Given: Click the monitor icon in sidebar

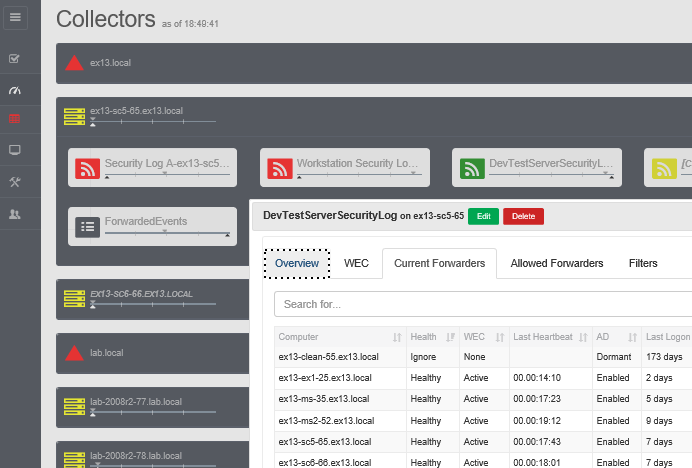Looking at the screenshot, I should point(15,150).
